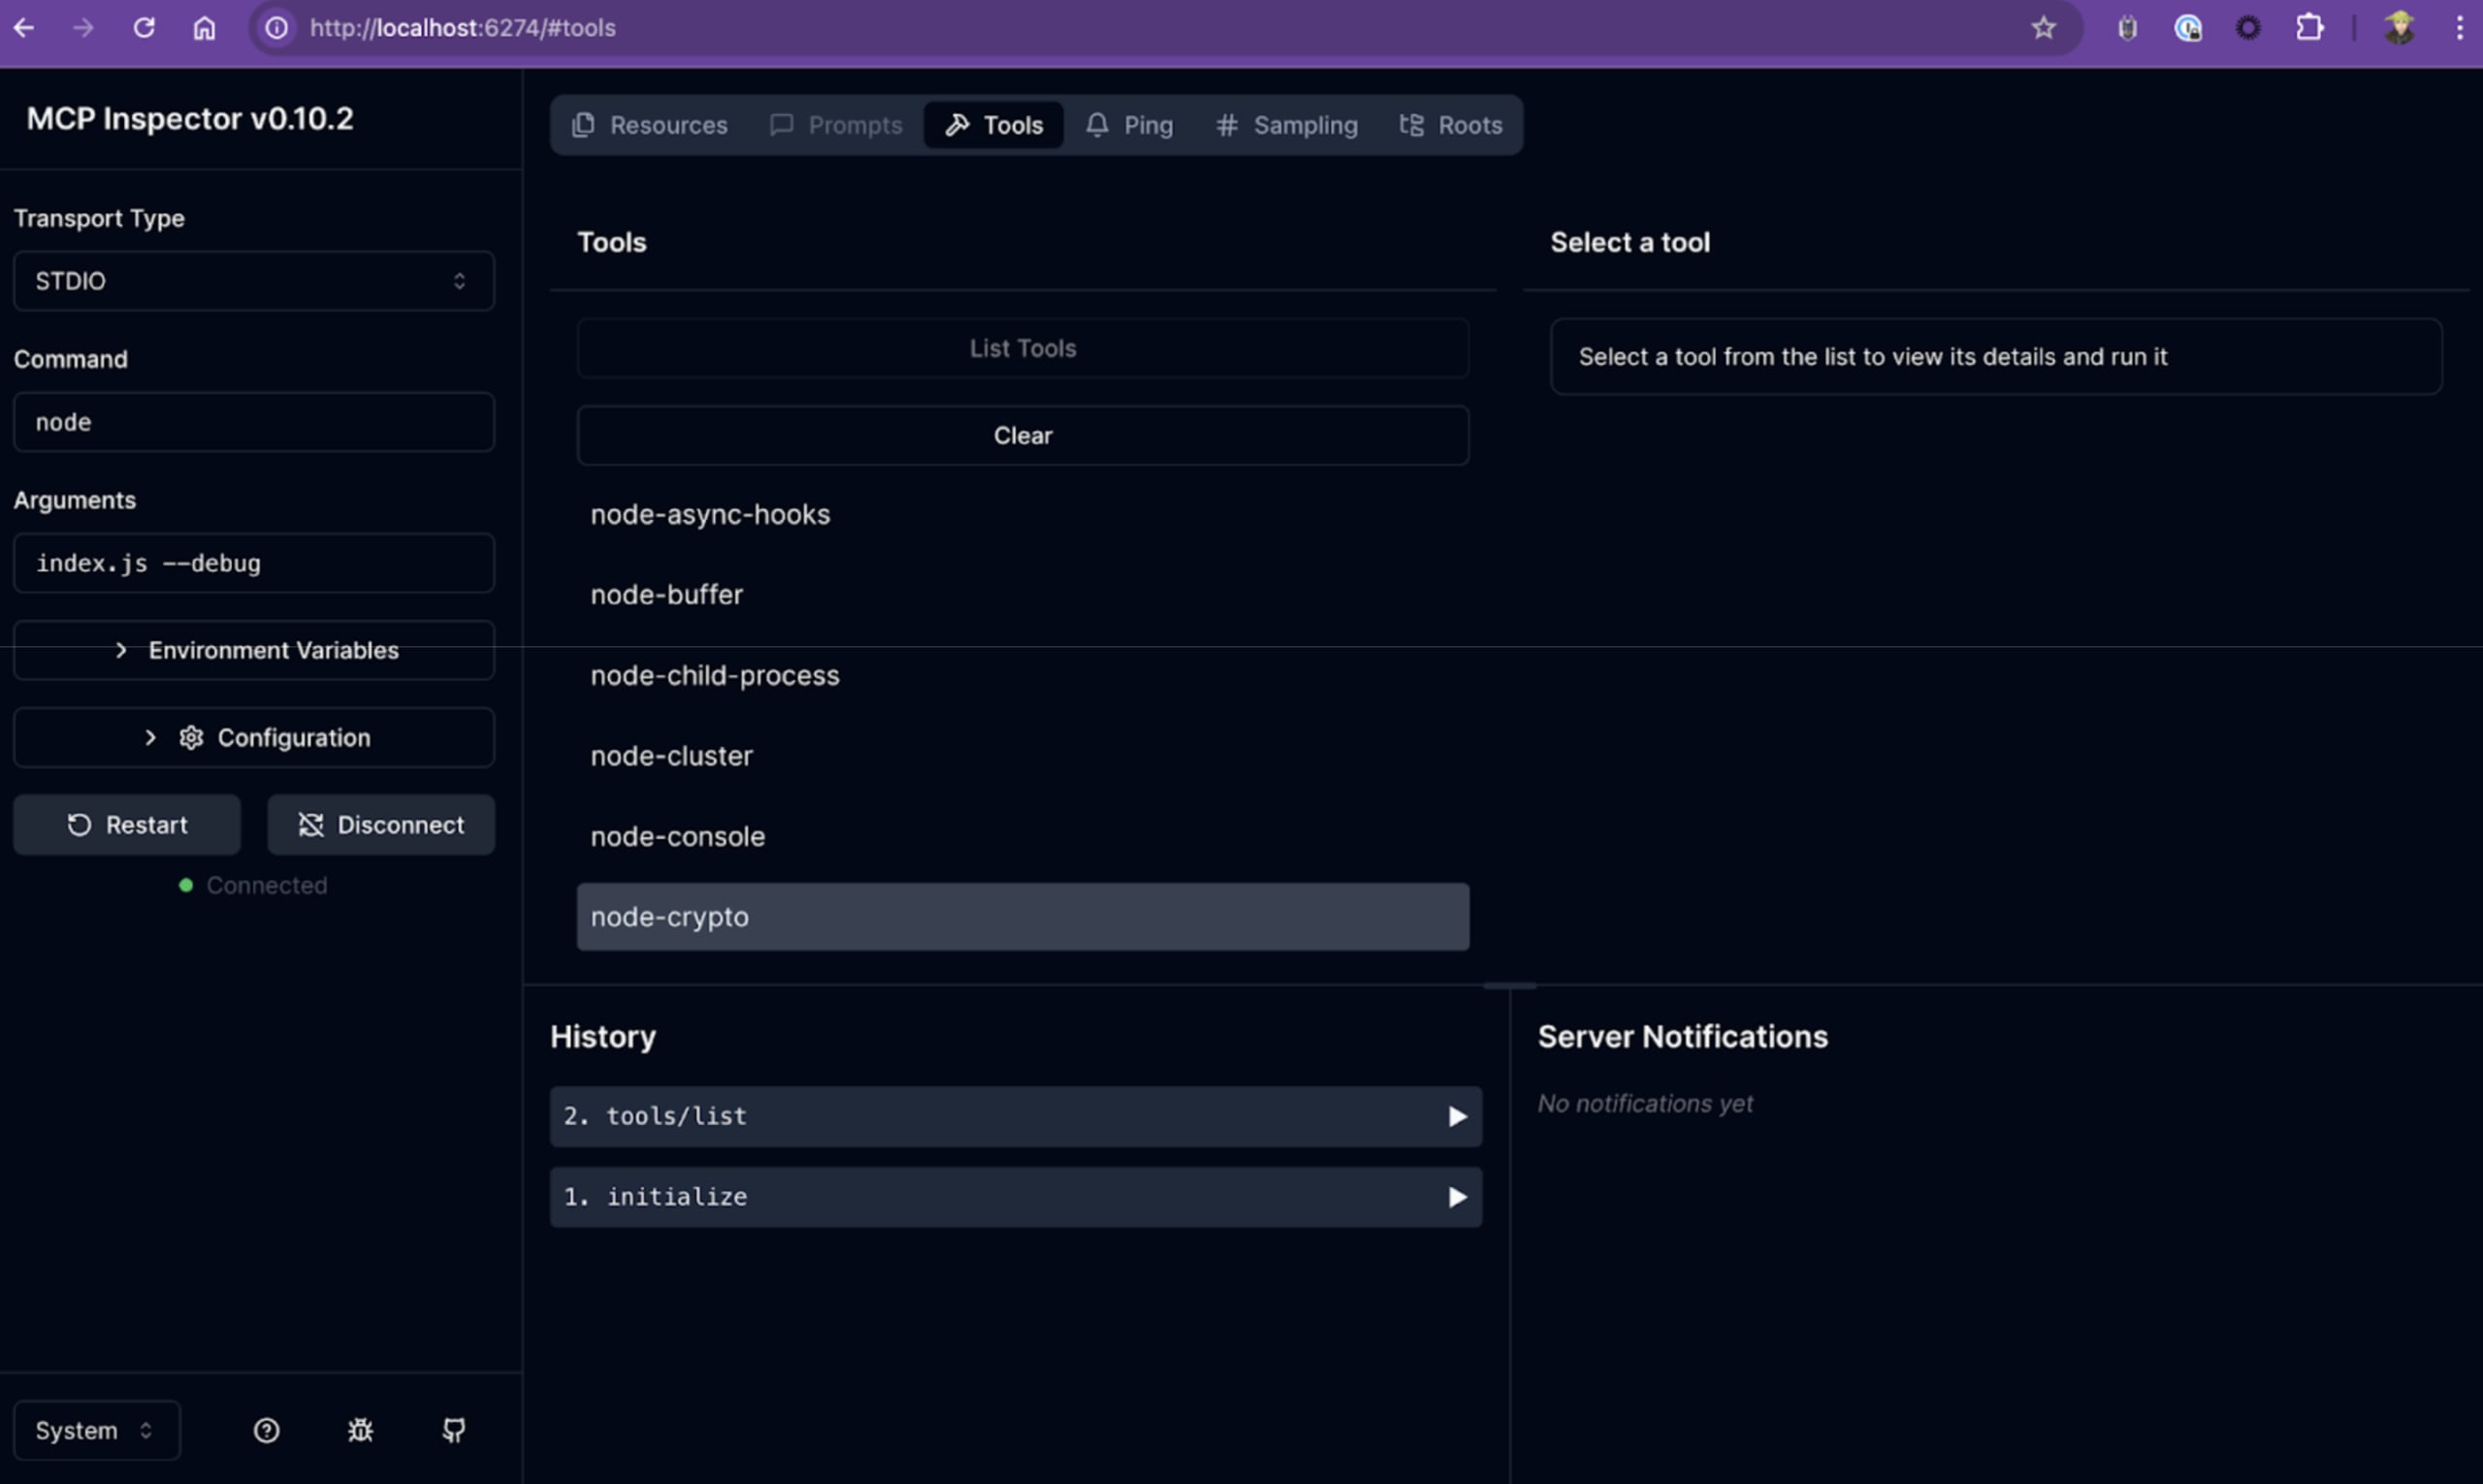The width and height of the screenshot is (2483, 1484).
Task: Open the browser profile avatar
Action: point(2399,28)
